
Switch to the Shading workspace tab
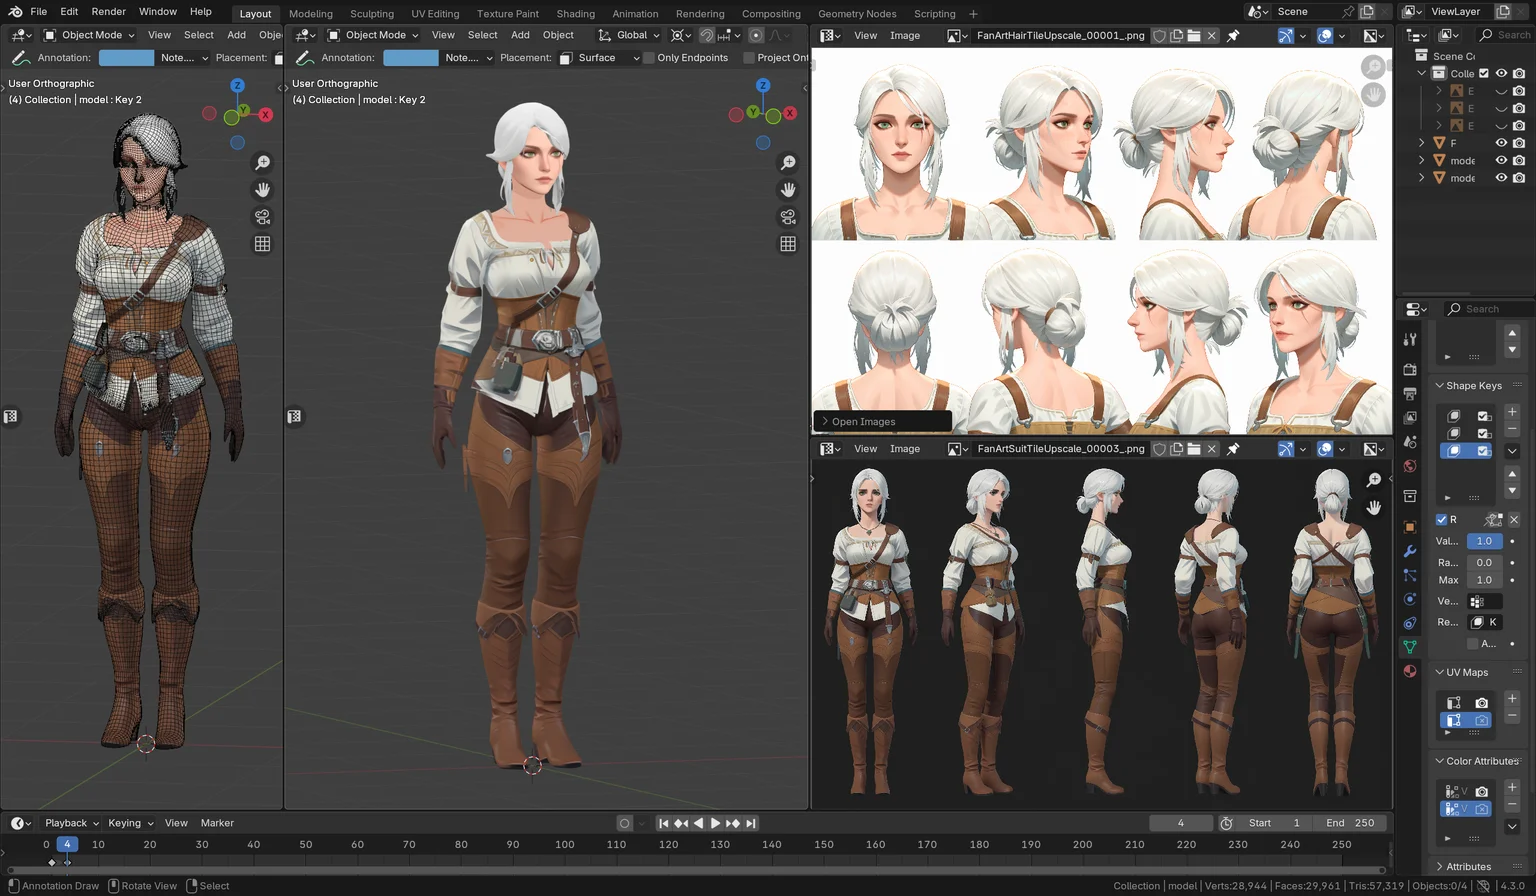pos(575,14)
